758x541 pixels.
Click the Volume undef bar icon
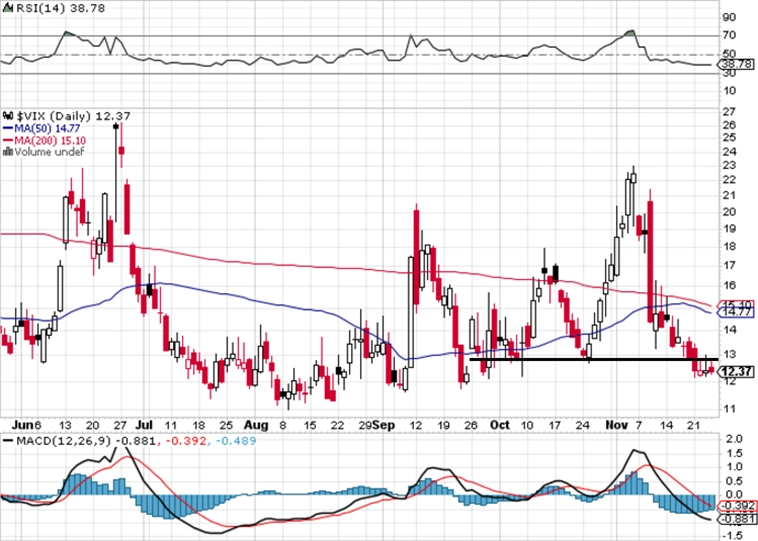[x=8, y=152]
